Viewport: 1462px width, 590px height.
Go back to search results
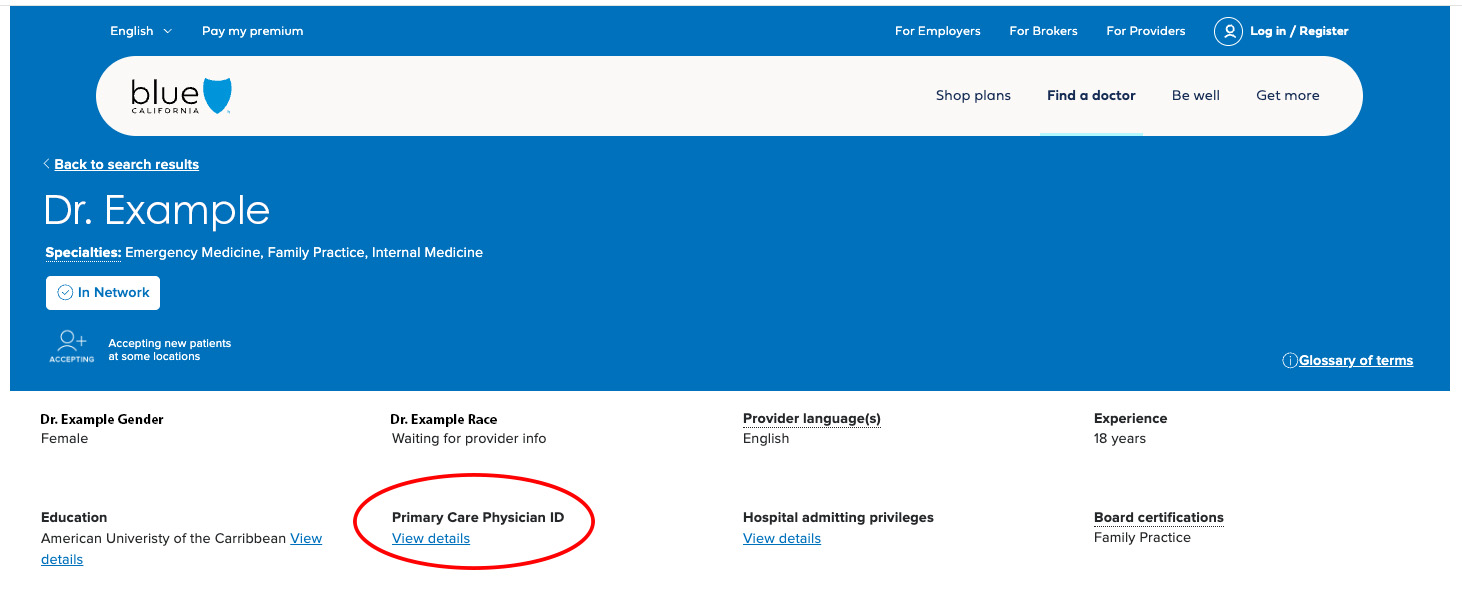pyautogui.click(x=127, y=164)
